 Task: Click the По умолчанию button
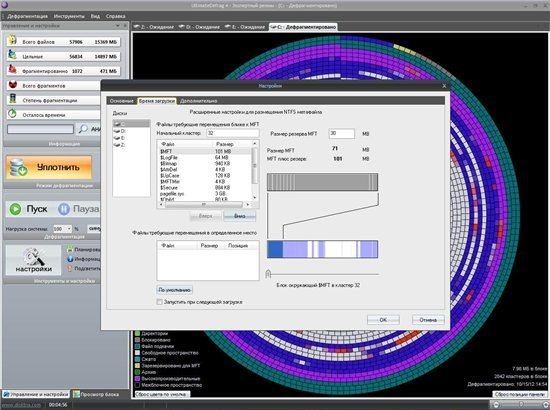click(174, 290)
